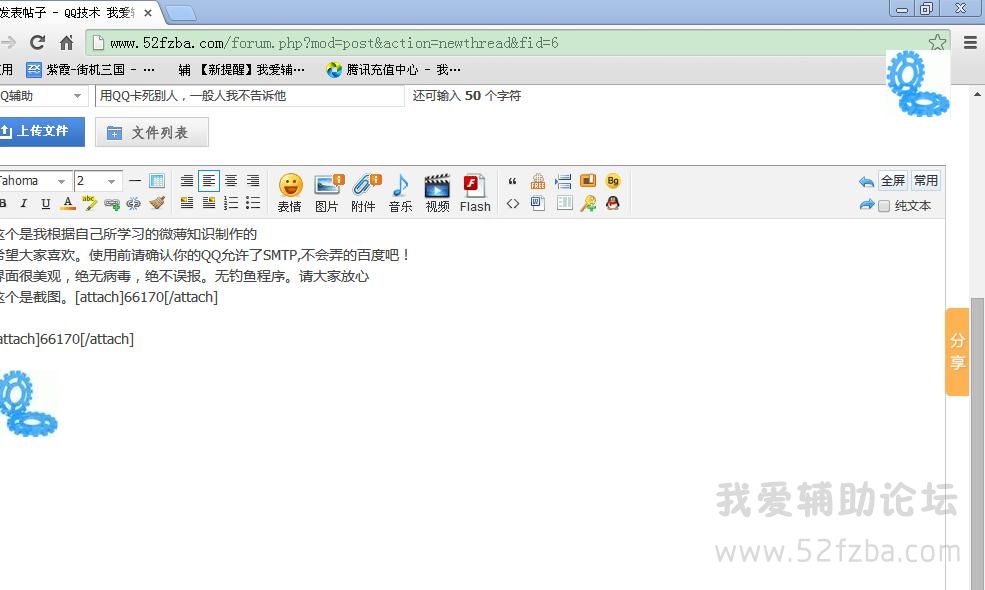Remove link with broken chain icon
The width and height of the screenshot is (985, 590).
tap(134, 203)
